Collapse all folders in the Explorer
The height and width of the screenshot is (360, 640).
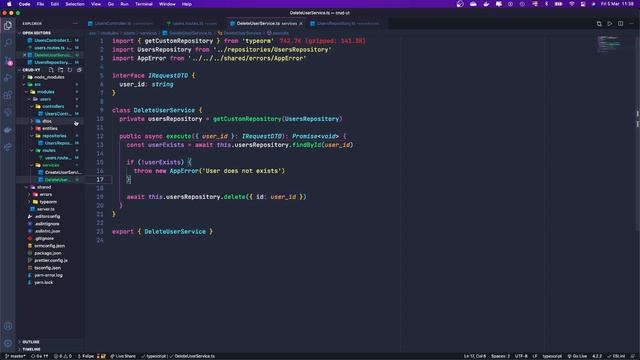79,70
